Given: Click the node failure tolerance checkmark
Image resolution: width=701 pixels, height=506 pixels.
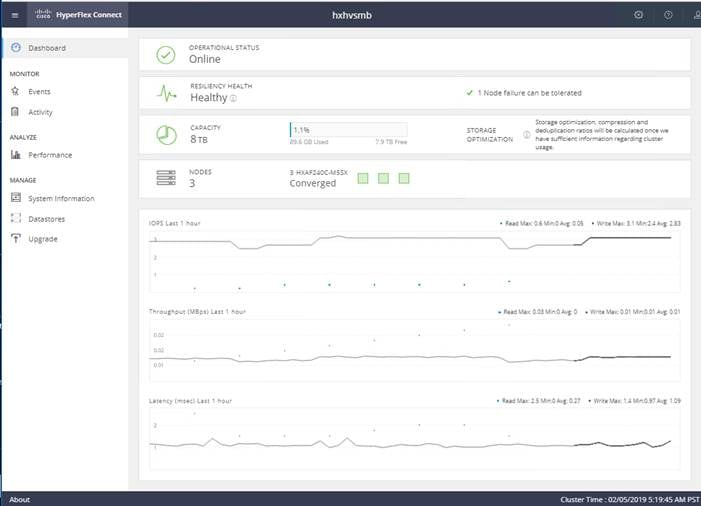Looking at the screenshot, I should 469,93.
